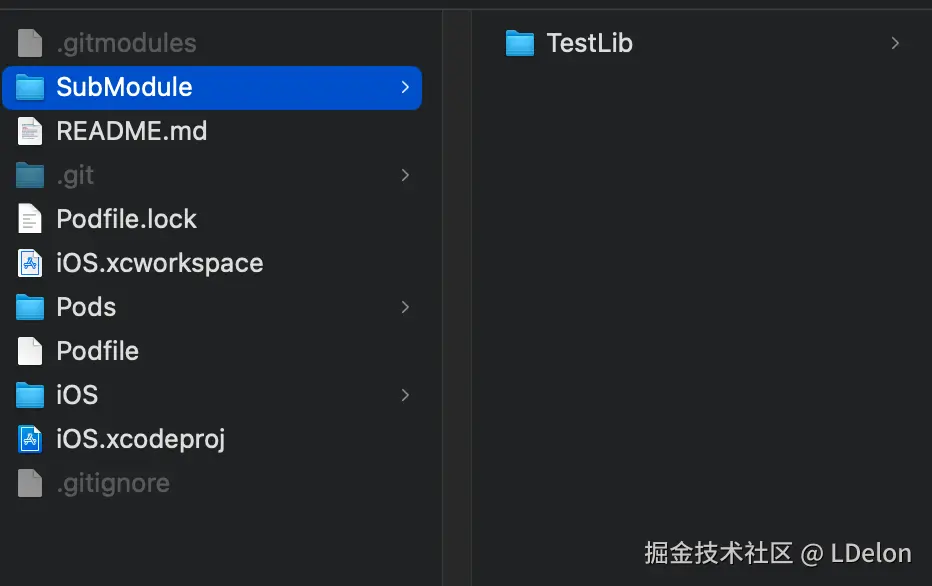Click the TestLib folder icon

point(519,43)
